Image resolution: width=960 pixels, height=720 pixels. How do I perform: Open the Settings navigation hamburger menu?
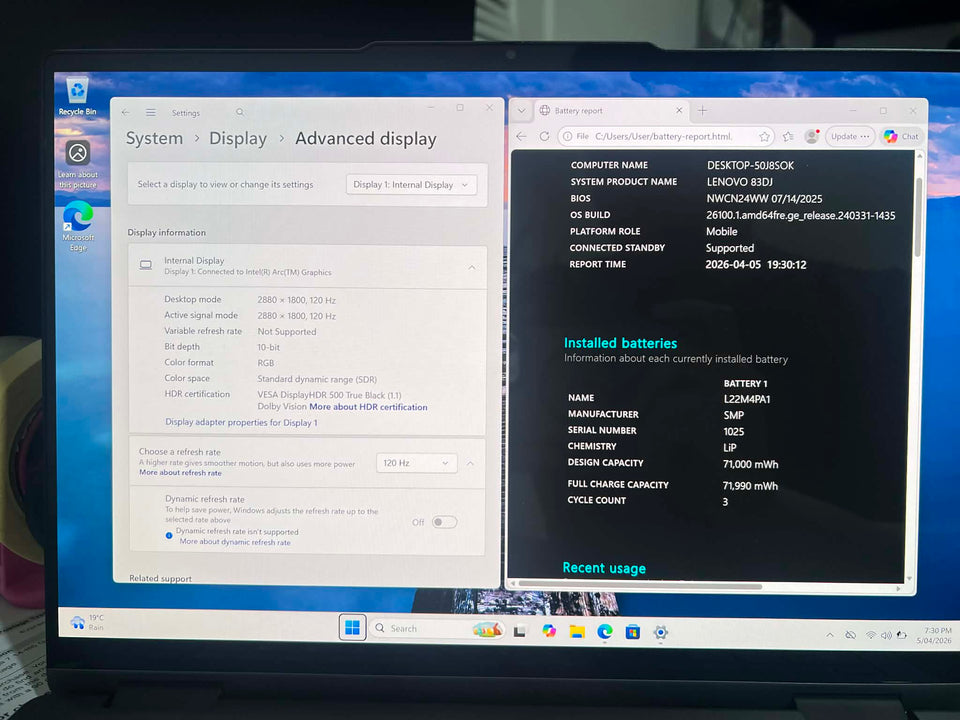point(151,113)
